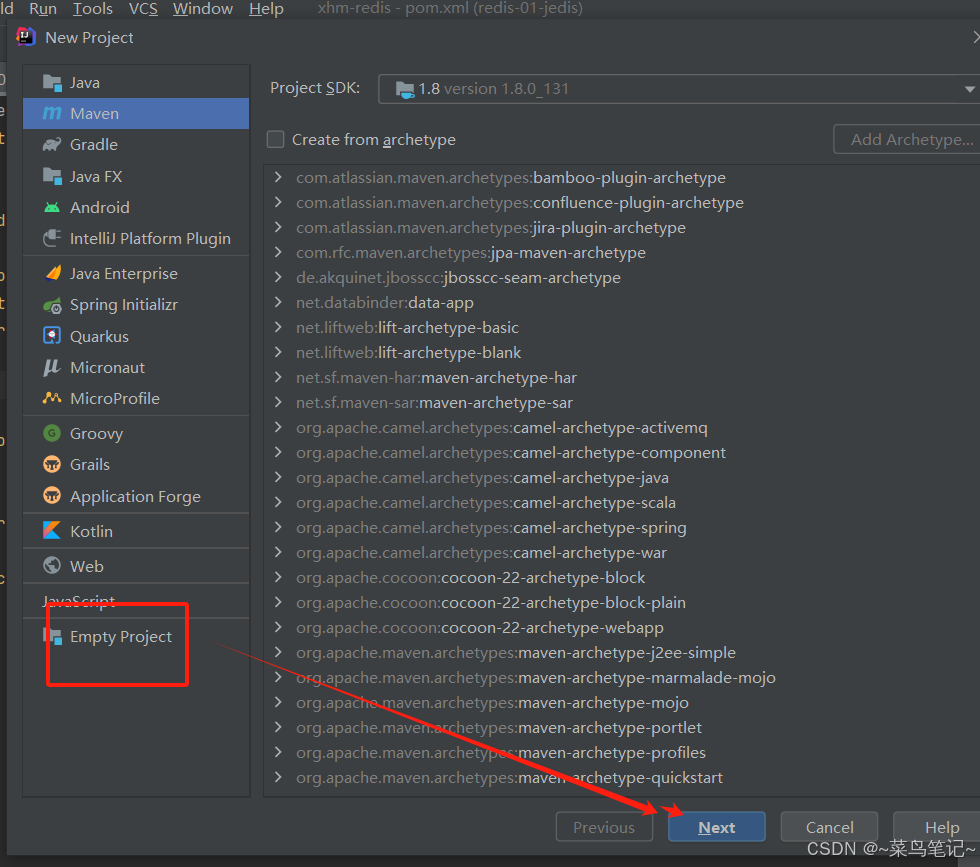This screenshot has height=867, width=980.
Task: Choose the IntelliJ Platform Plugin icon
Action: pos(52,238)
